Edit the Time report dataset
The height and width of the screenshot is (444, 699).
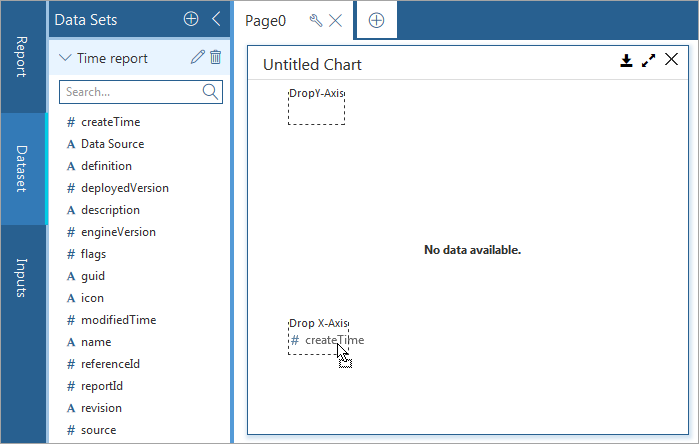click(x=197, y=58)
